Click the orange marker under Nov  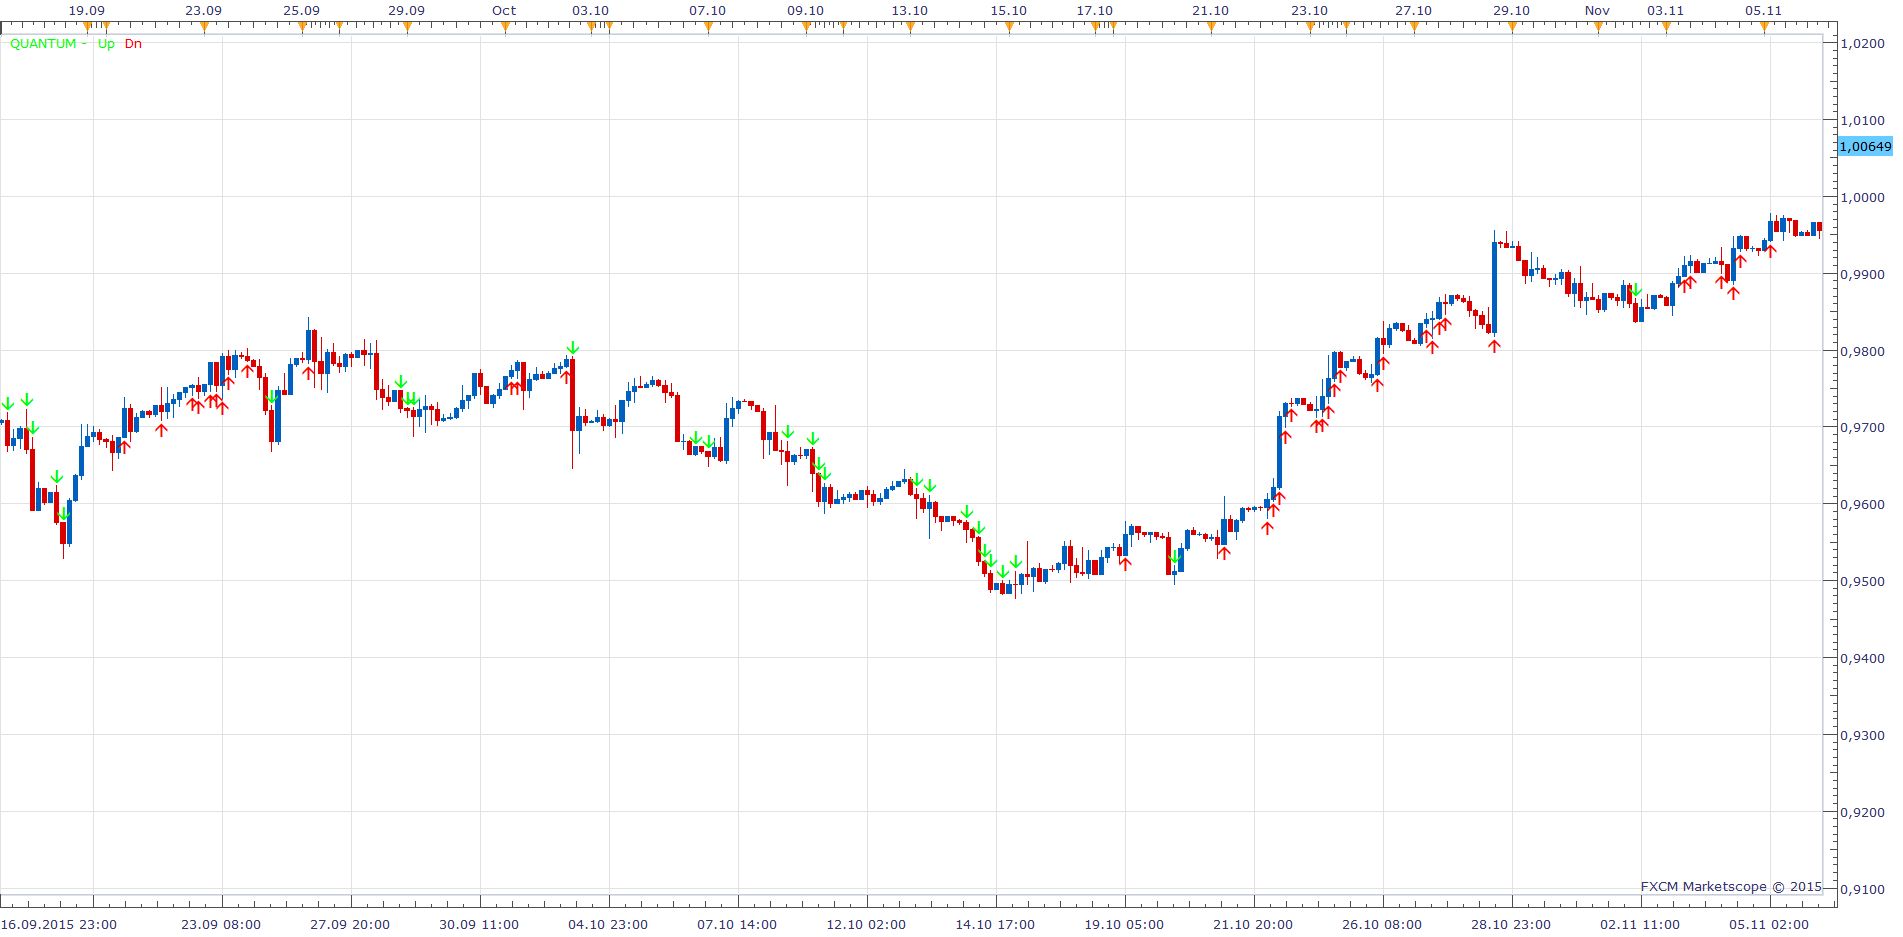(x=1598, y=27)
